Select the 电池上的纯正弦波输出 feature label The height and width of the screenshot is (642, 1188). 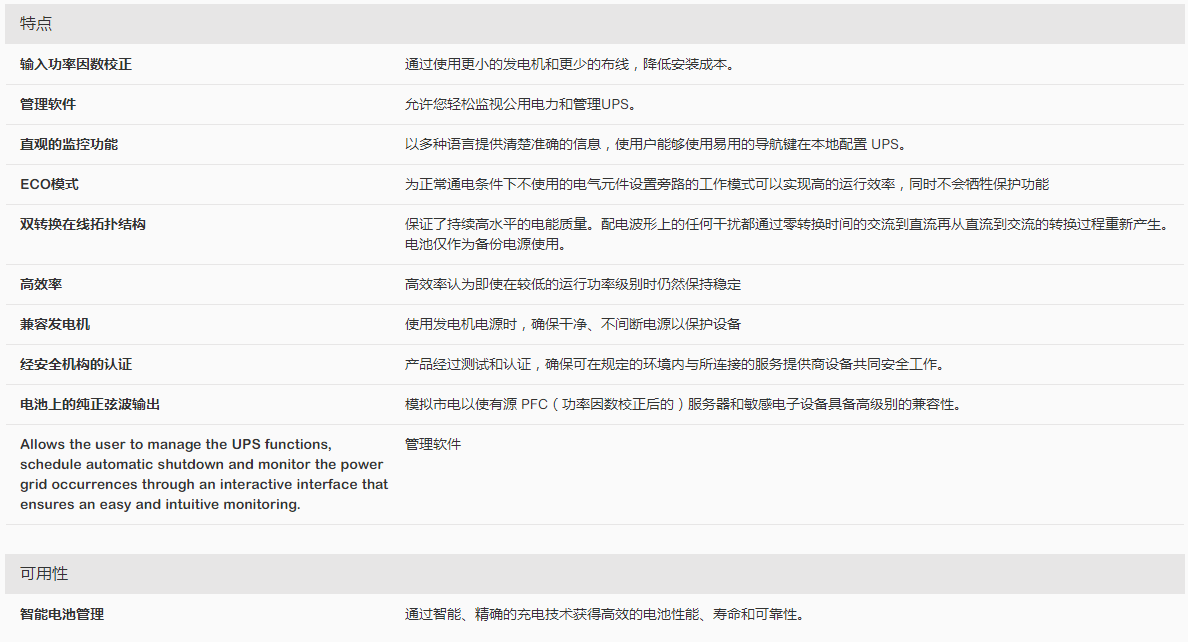click(90, 404)
